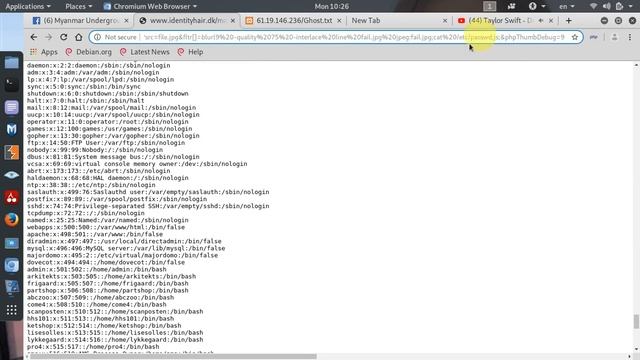Open the Applications menu
Screen dimensions: 640x360
pos(28,6)
